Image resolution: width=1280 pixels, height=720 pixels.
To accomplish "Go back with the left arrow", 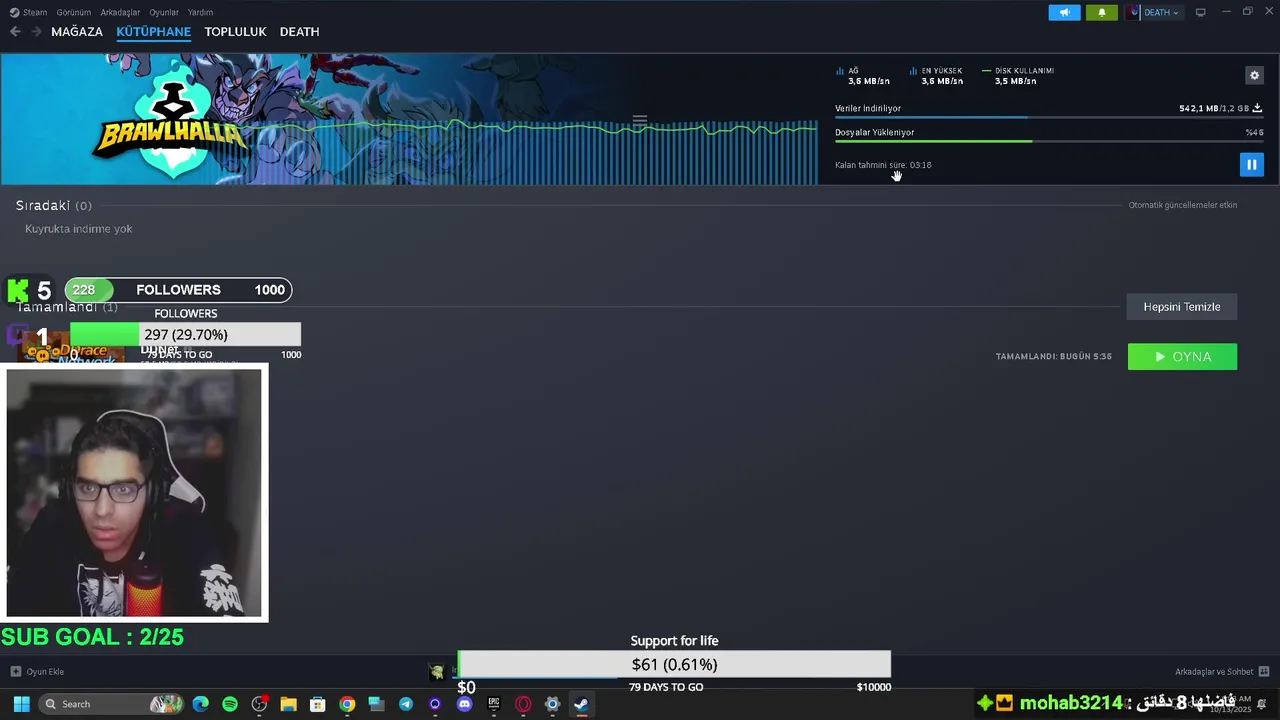I will coord(15,32).
